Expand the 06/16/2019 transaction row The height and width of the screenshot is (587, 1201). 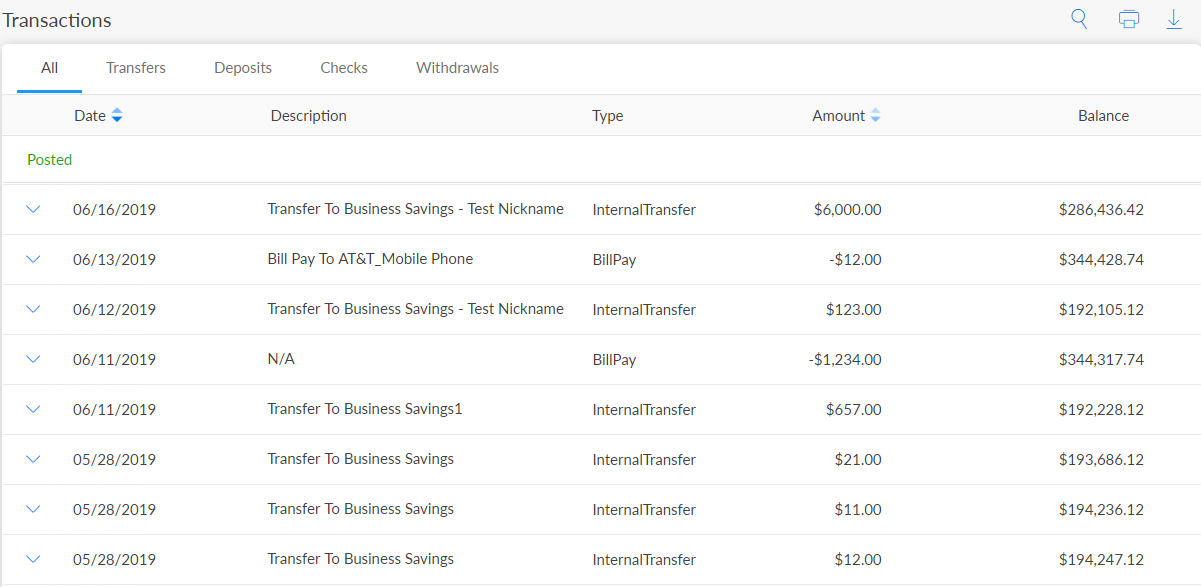[33, 209]
